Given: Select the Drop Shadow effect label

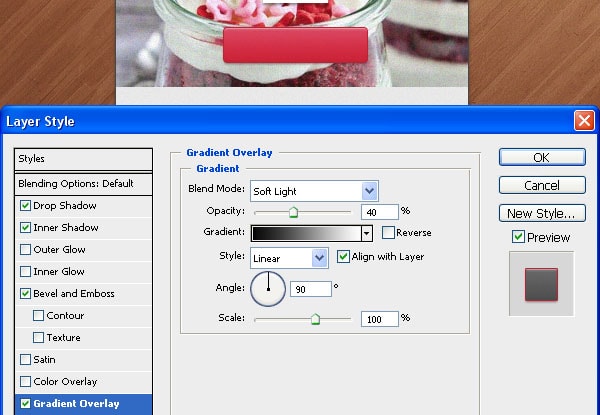Looking at the screenshot, I should [65, 205].
